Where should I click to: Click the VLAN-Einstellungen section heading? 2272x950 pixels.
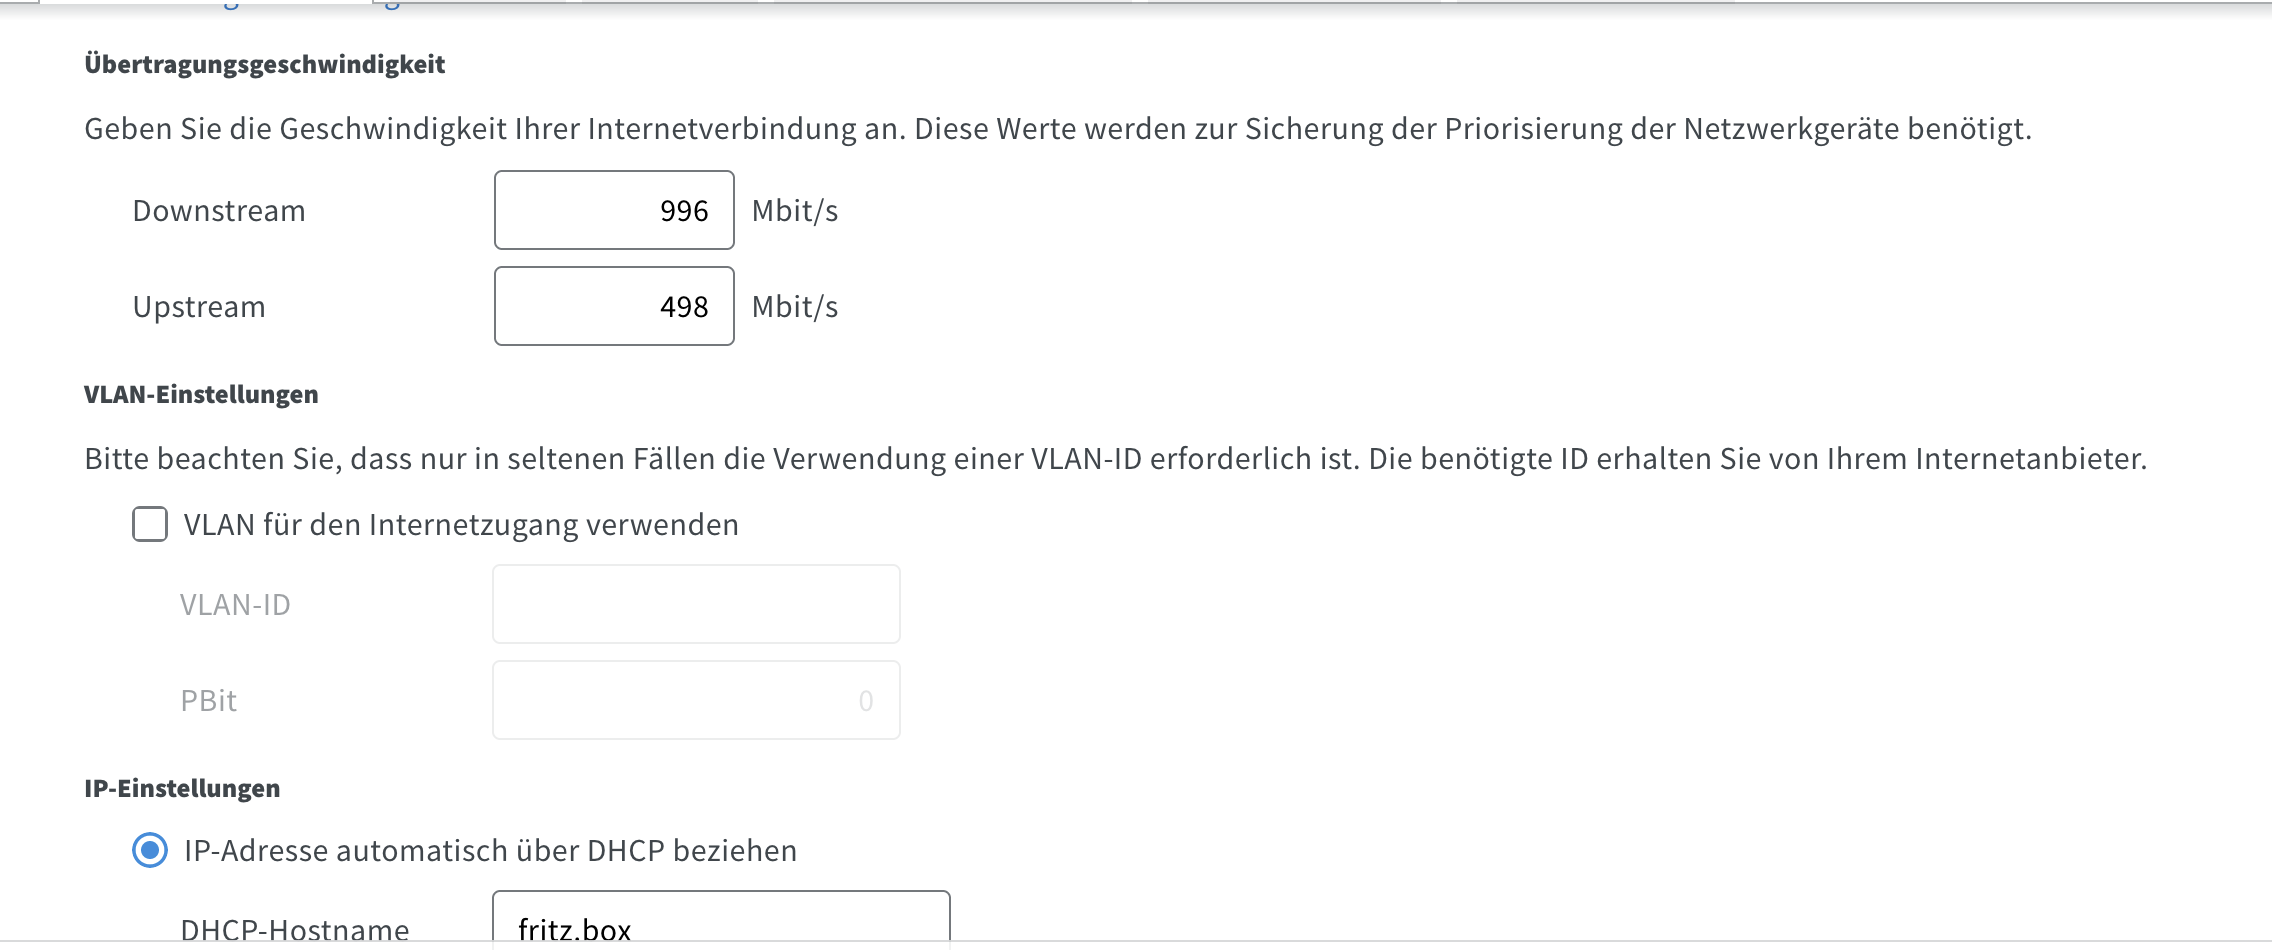(201, 395)
